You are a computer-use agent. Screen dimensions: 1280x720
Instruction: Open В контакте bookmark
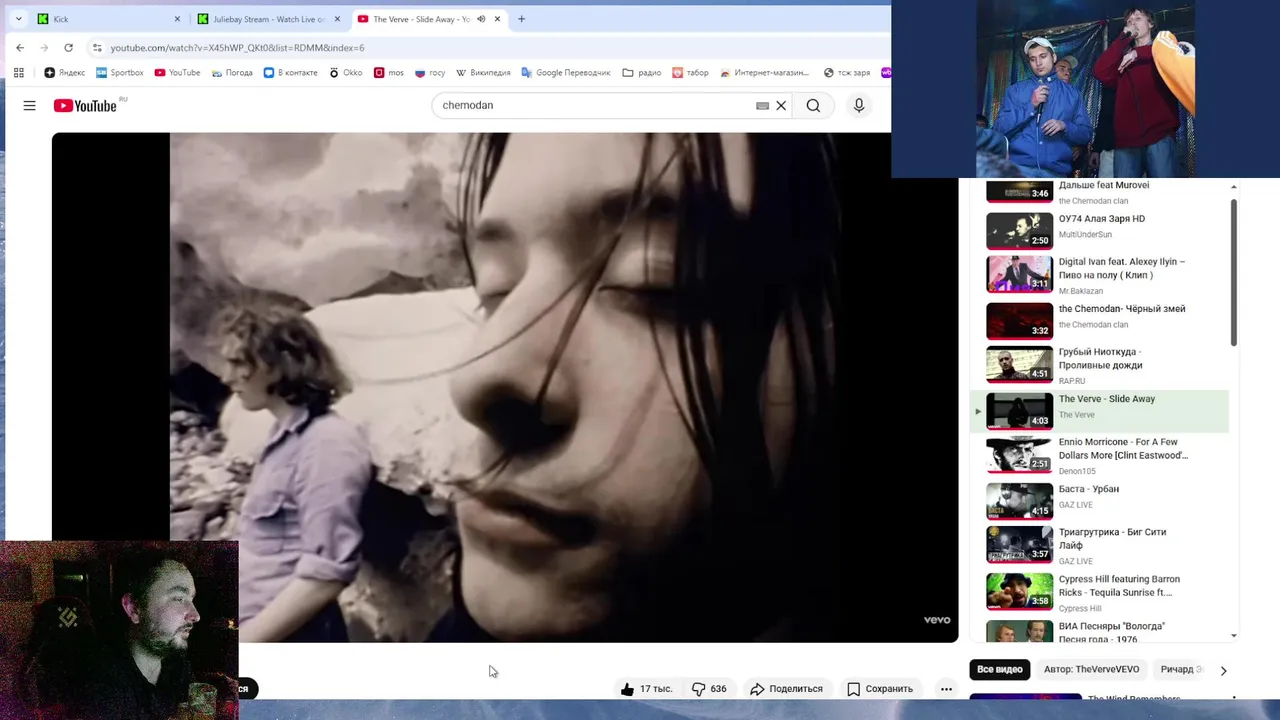click(x=290, y=72)
